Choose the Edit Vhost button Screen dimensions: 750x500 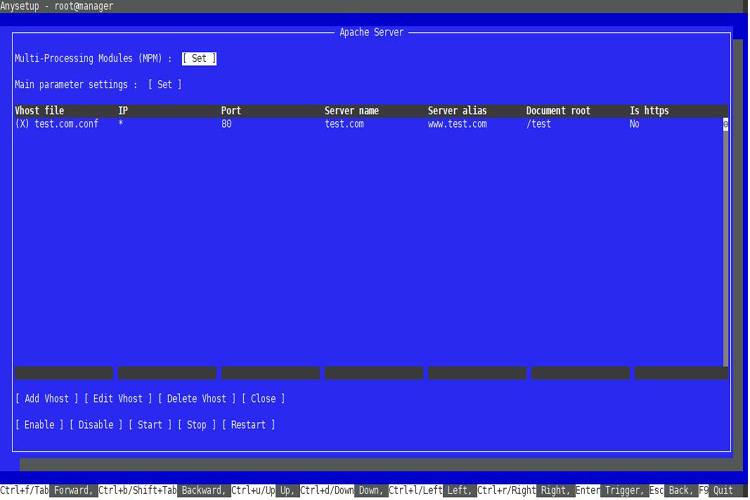[118, 399]
